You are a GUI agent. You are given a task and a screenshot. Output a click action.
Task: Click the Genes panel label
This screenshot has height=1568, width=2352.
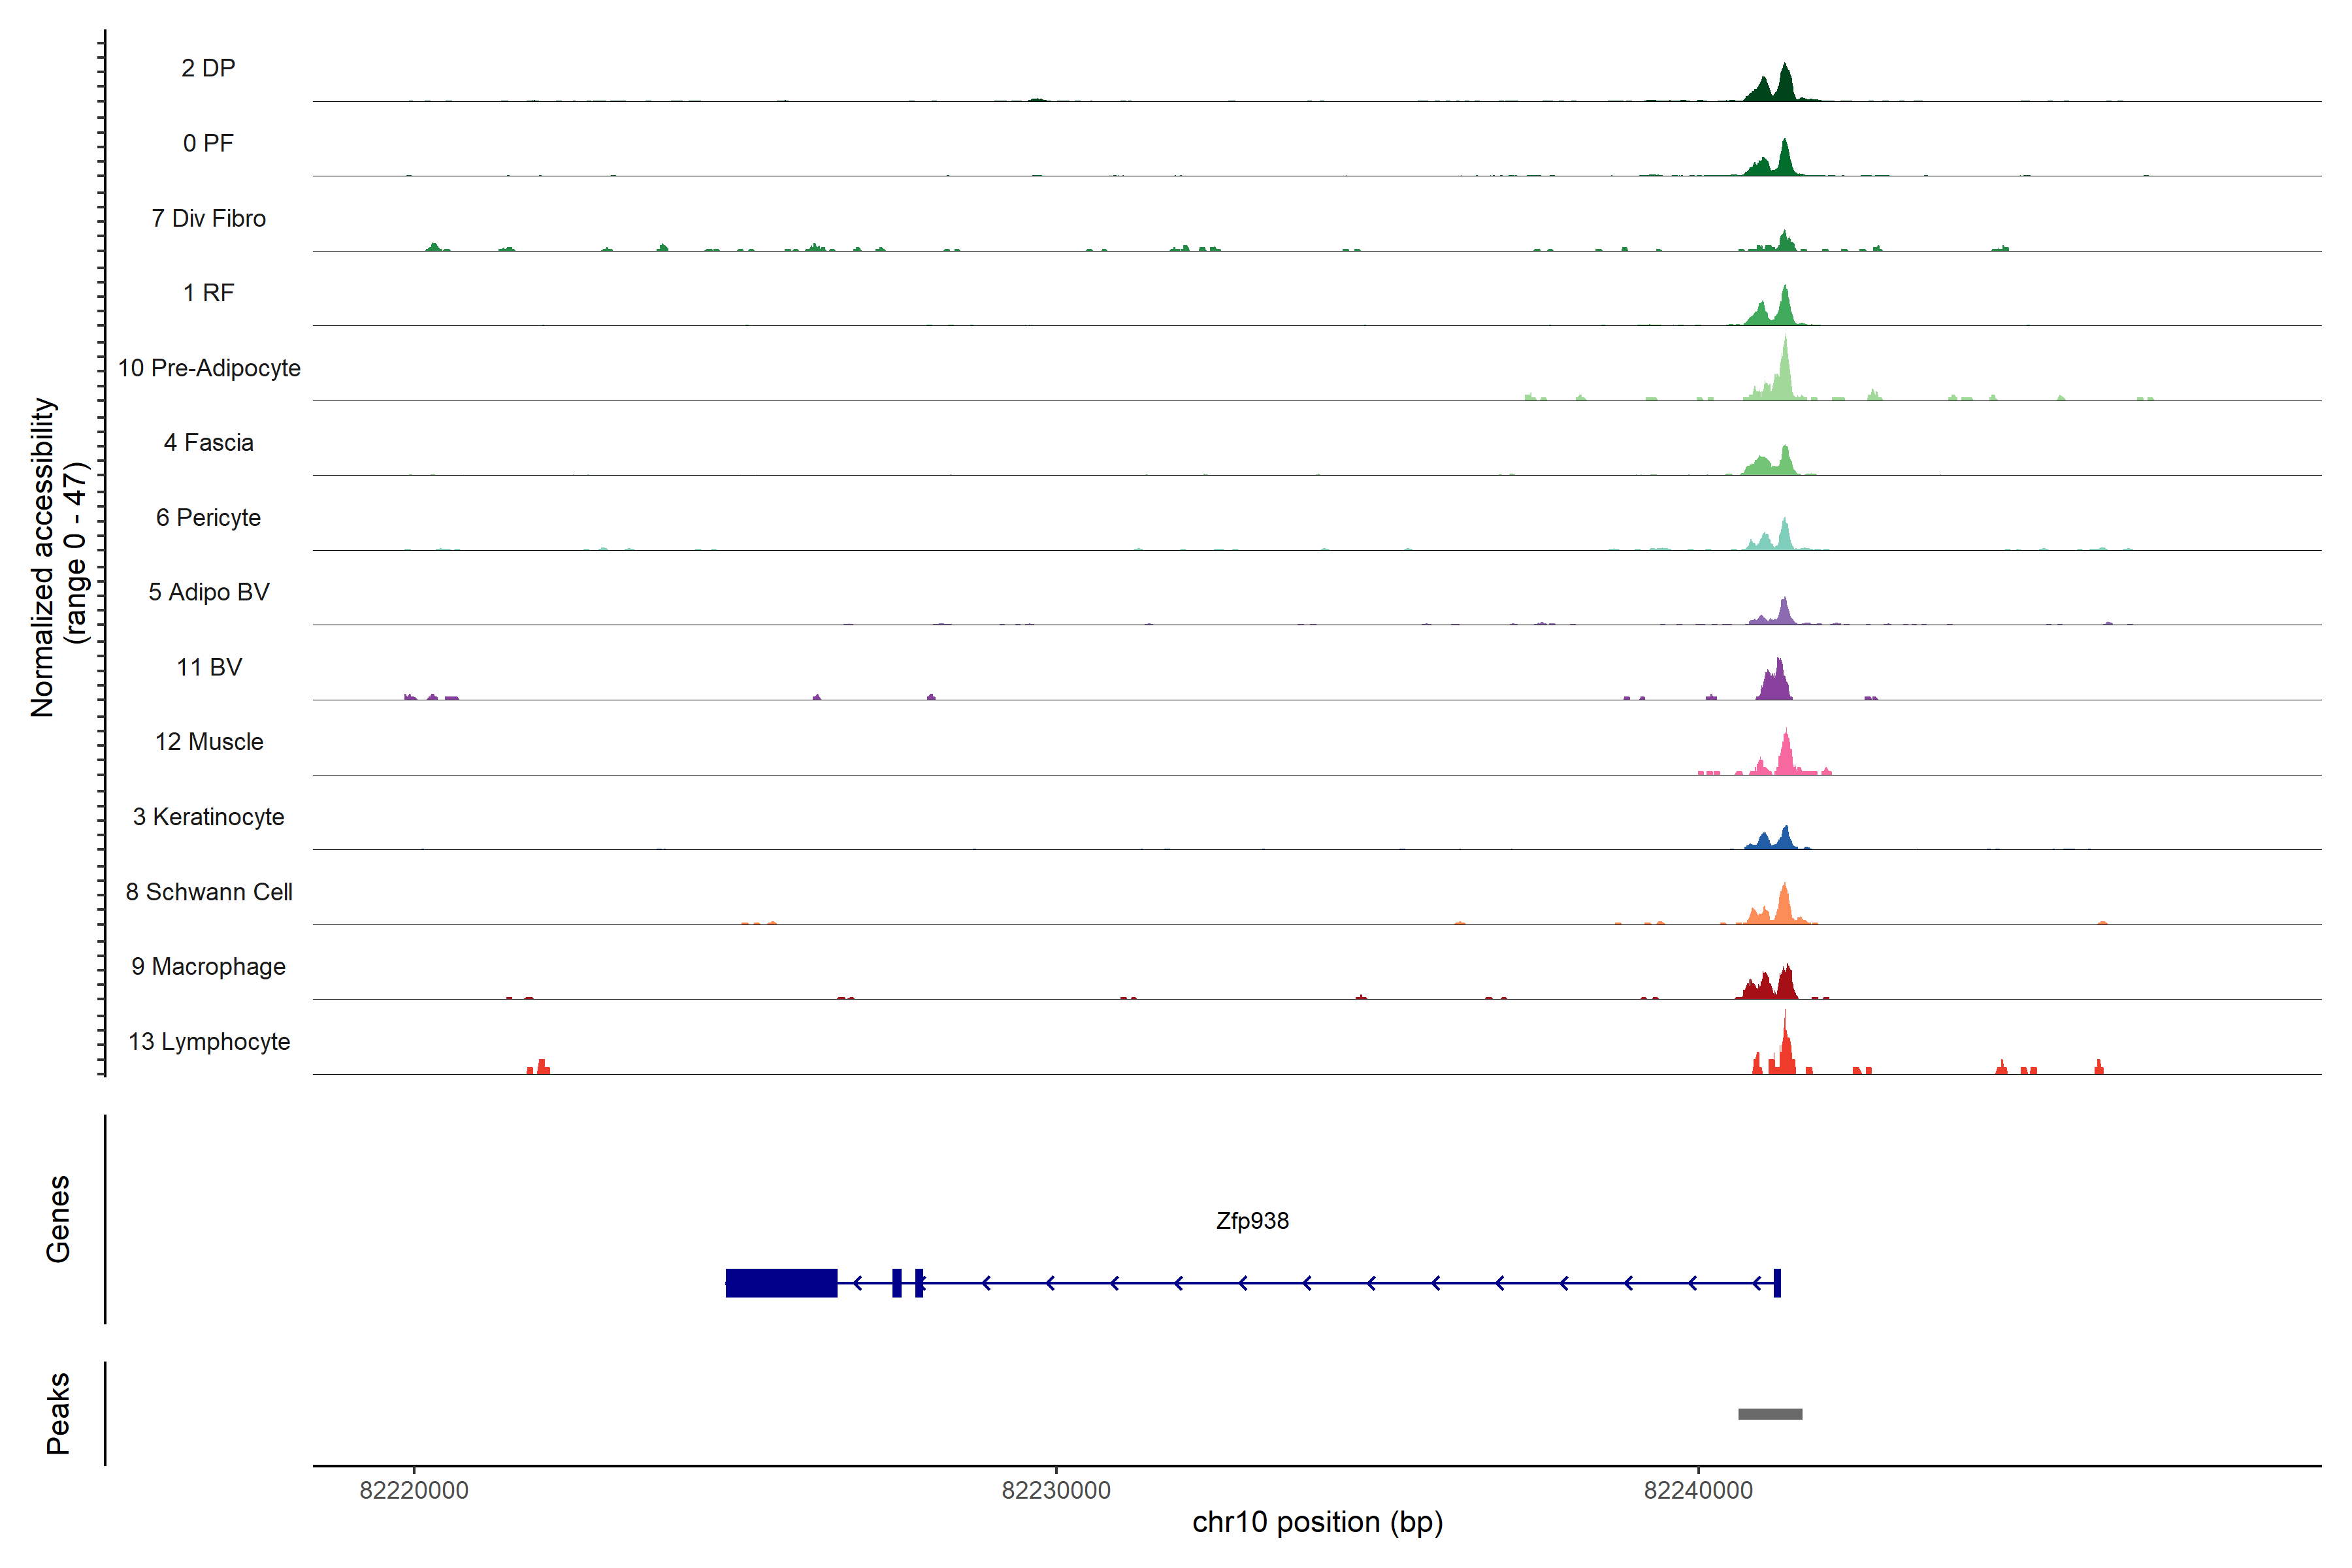click(58, 1219)
